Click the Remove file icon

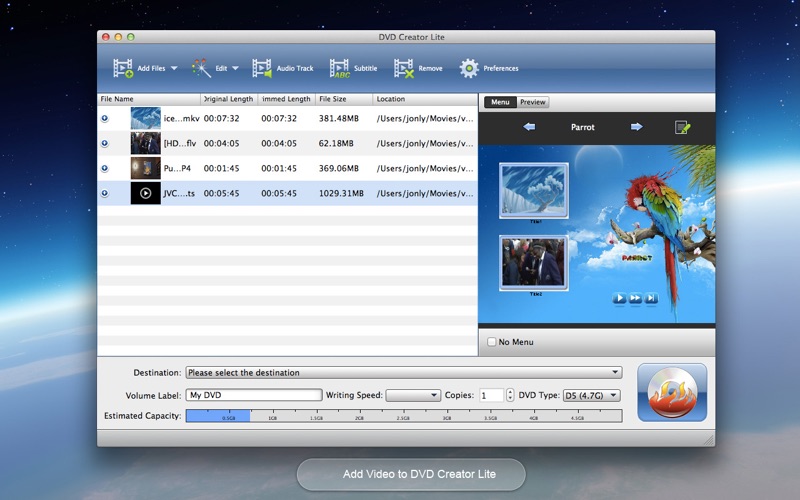[403, 68]
